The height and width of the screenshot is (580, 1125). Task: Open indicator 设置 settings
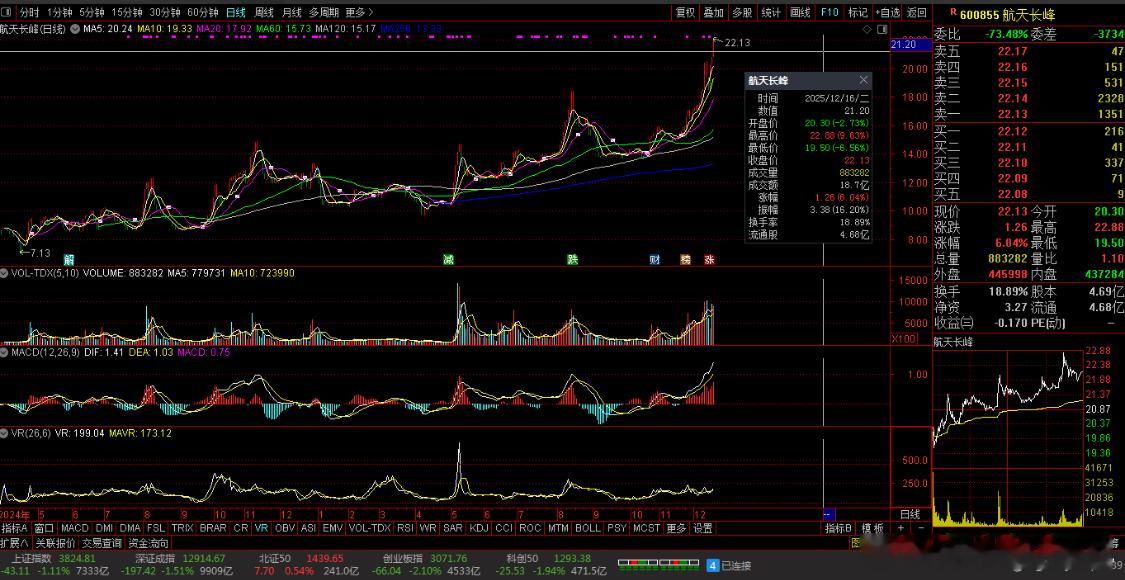tap(702, 528)
